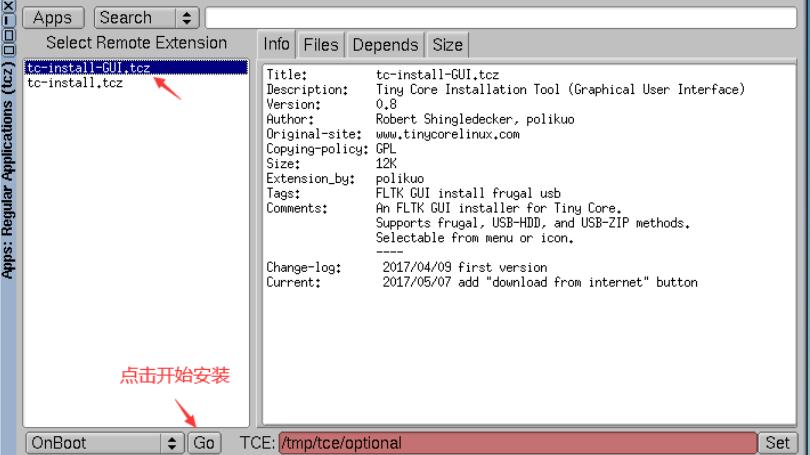Switch to the Files tab
Screen dimensions: 810x455
[x=321, y=45]
